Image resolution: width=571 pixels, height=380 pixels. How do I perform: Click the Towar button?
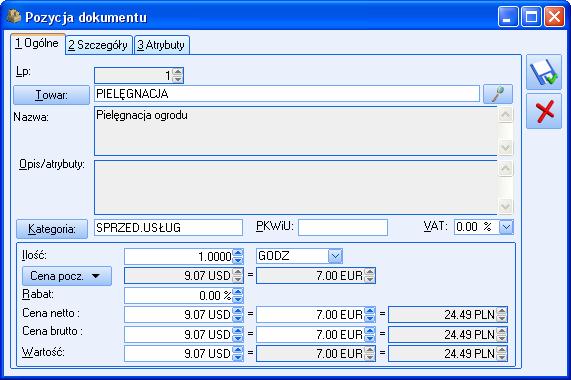(x=51, y=95)
